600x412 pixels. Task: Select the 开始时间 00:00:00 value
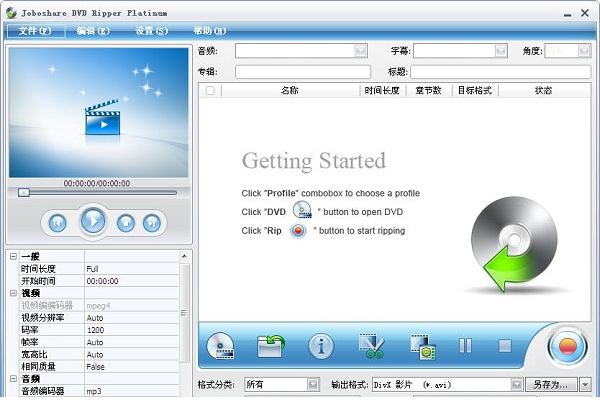(x=131, y=281)
